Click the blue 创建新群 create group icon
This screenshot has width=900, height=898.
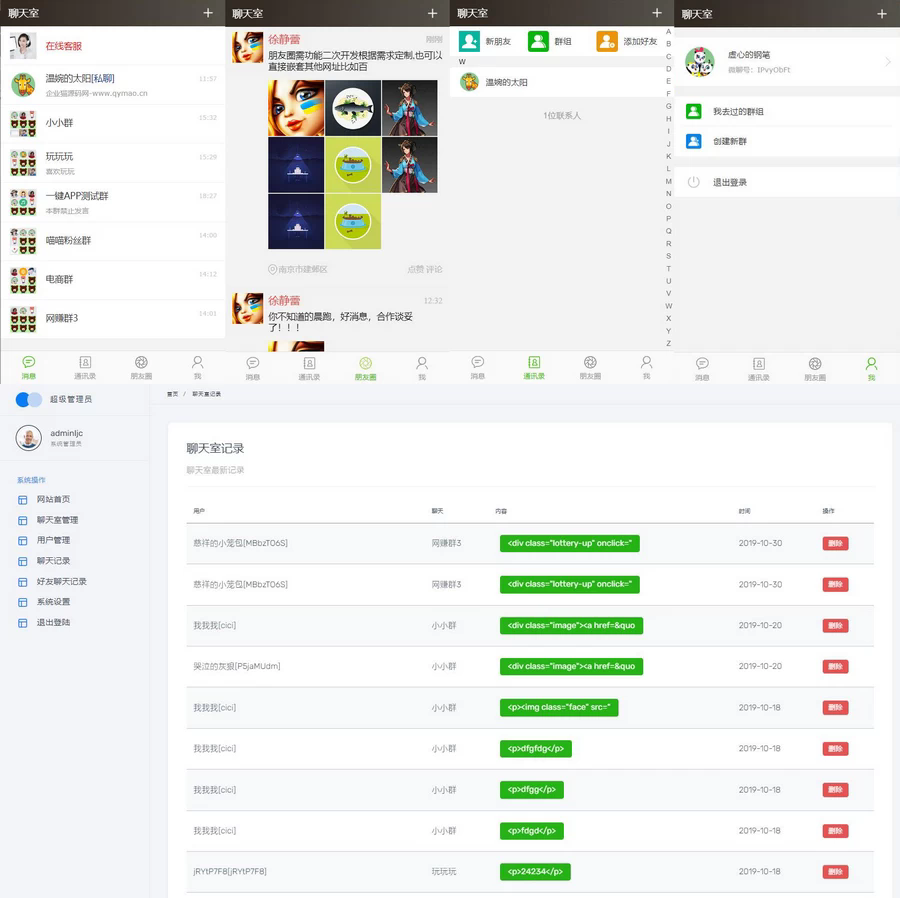tap(693, 141)
